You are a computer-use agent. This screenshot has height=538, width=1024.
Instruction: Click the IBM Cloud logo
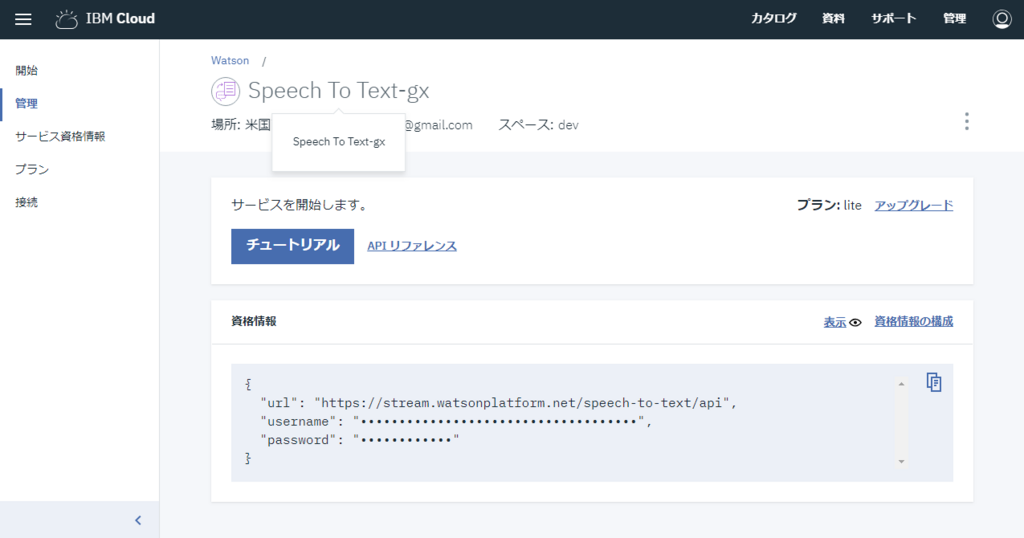click(x=105, y=19)
